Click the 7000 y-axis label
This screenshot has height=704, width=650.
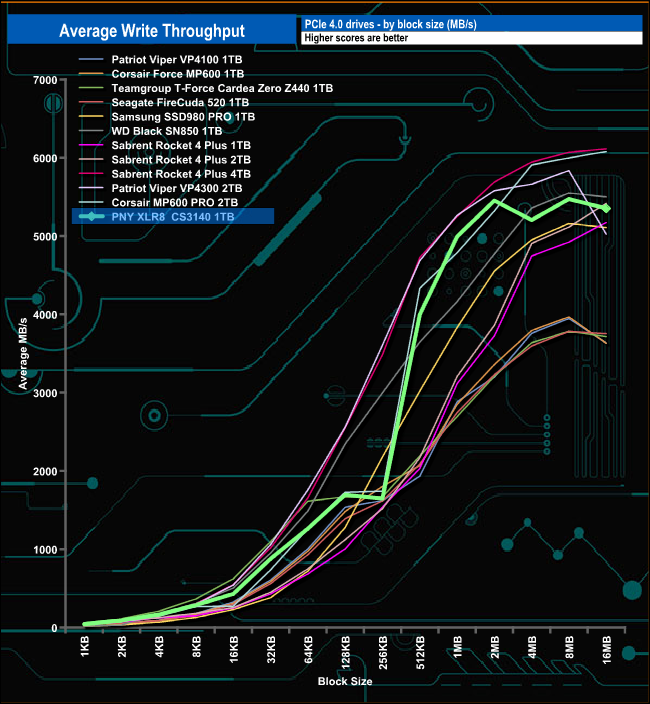45,80
